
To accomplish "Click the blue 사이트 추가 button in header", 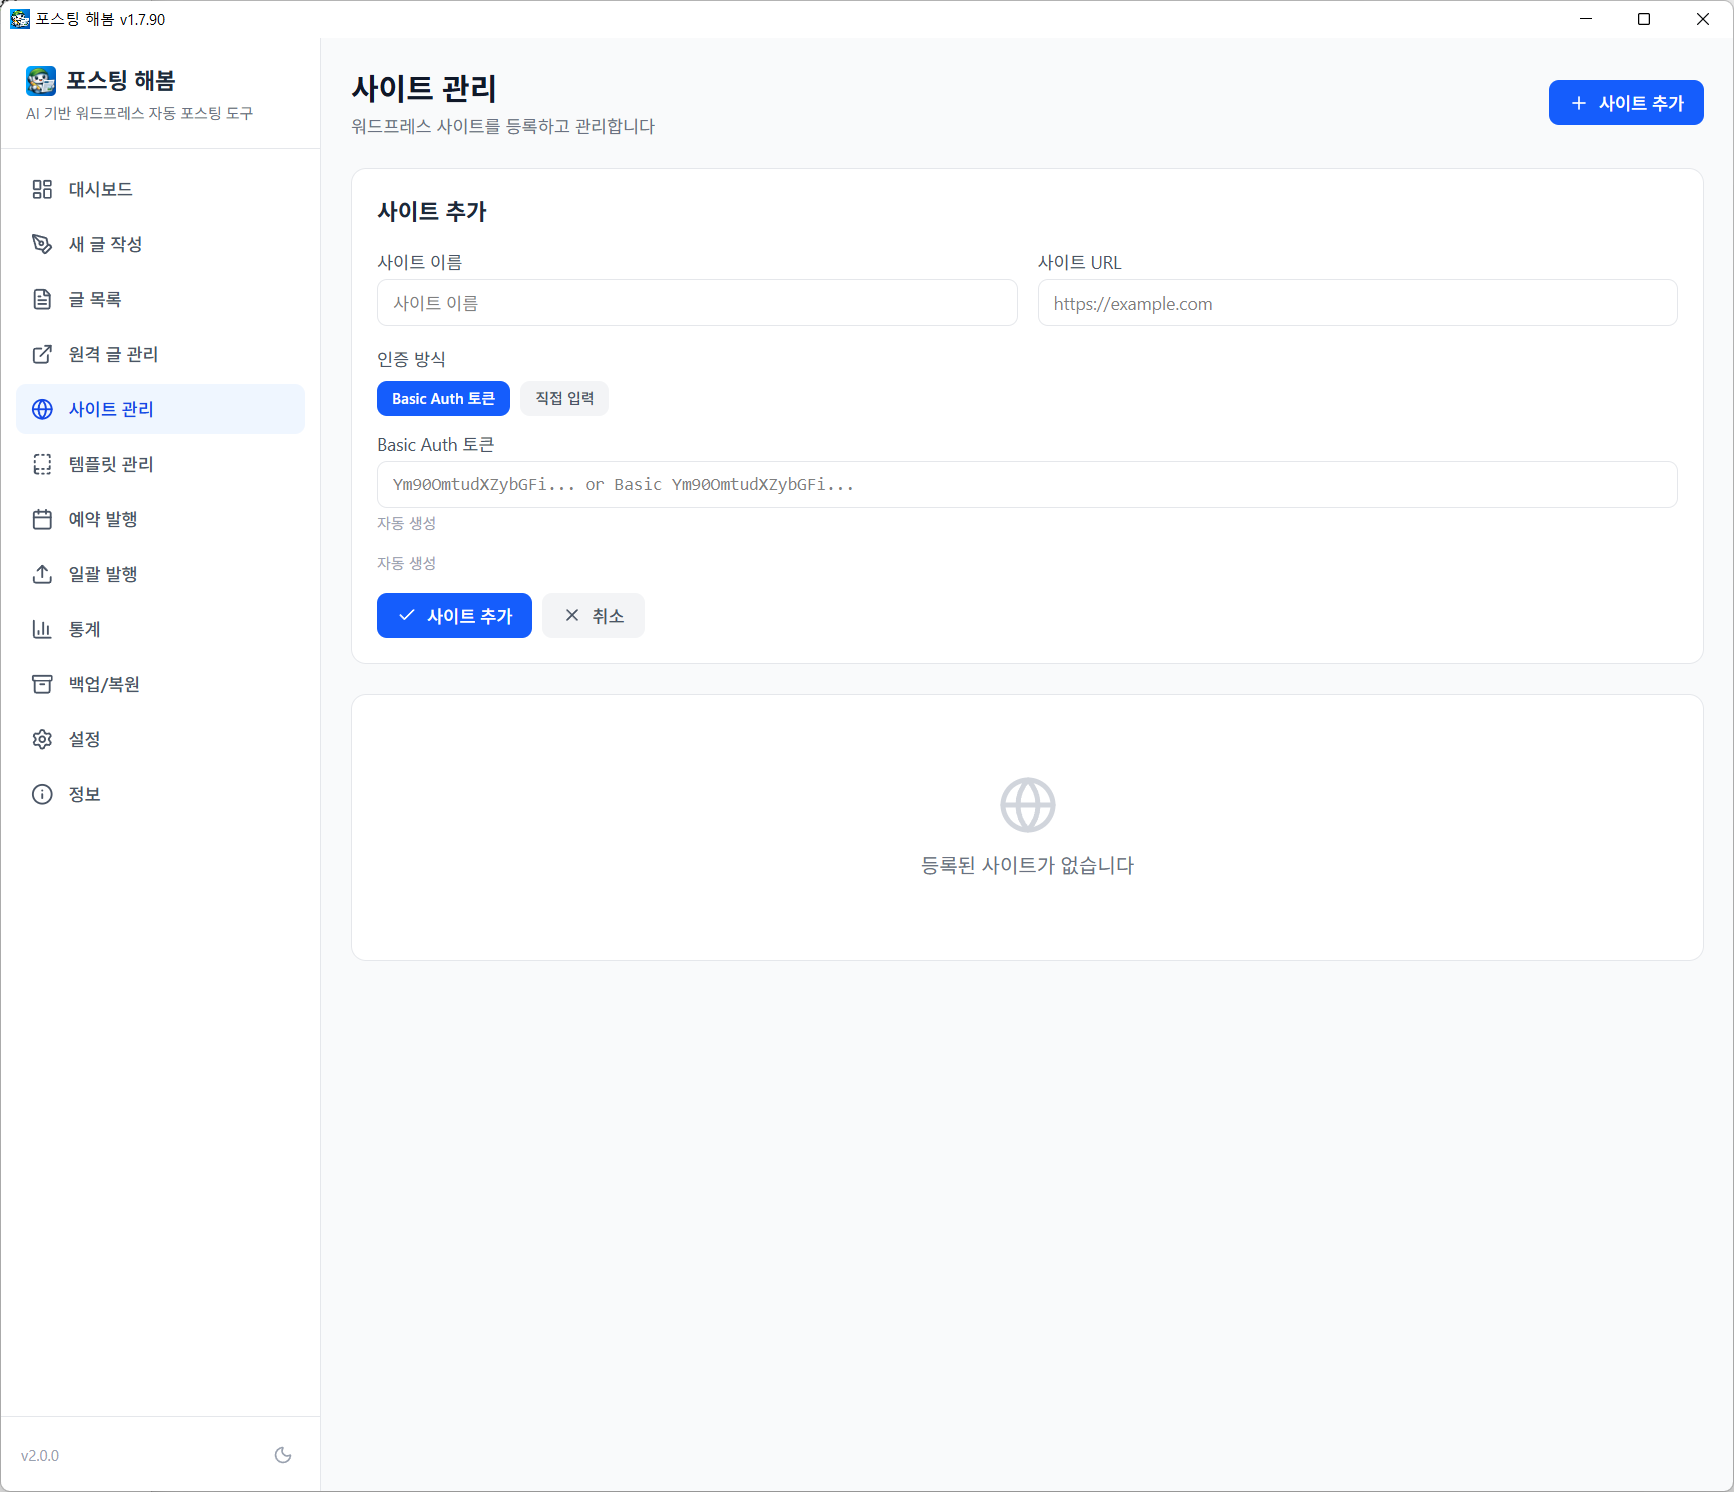I will (x=1625, y=103).
